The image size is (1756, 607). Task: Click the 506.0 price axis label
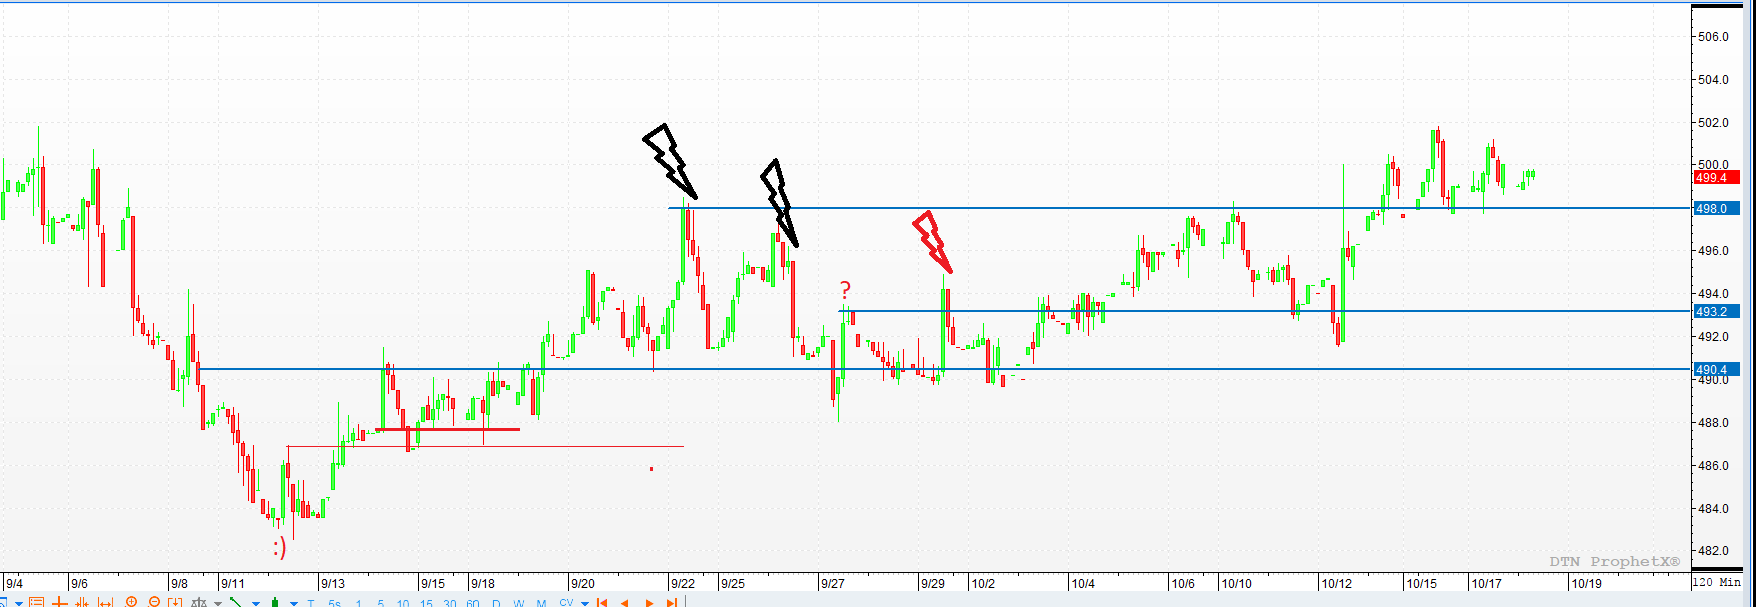click(1711, 37)
